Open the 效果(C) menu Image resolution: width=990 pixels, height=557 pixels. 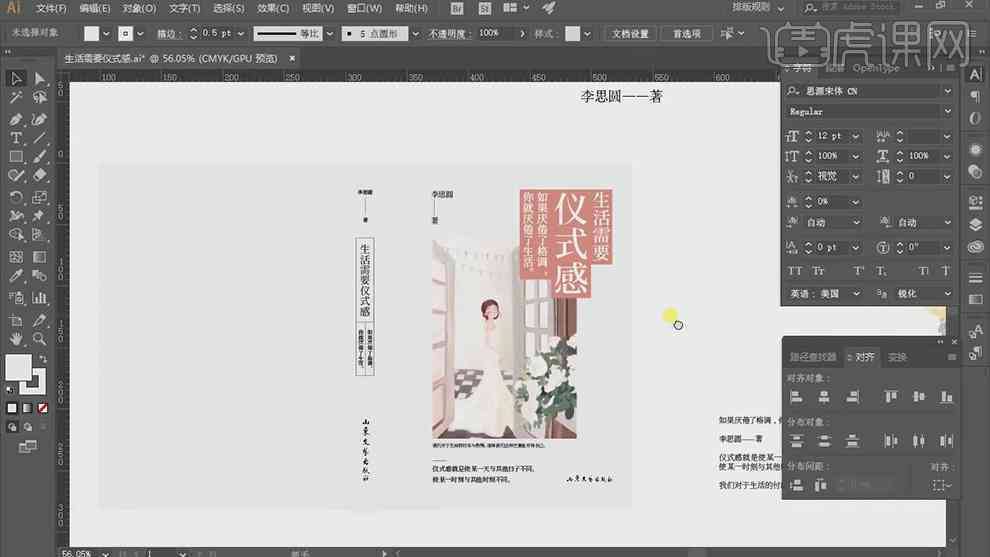[273, 8]
